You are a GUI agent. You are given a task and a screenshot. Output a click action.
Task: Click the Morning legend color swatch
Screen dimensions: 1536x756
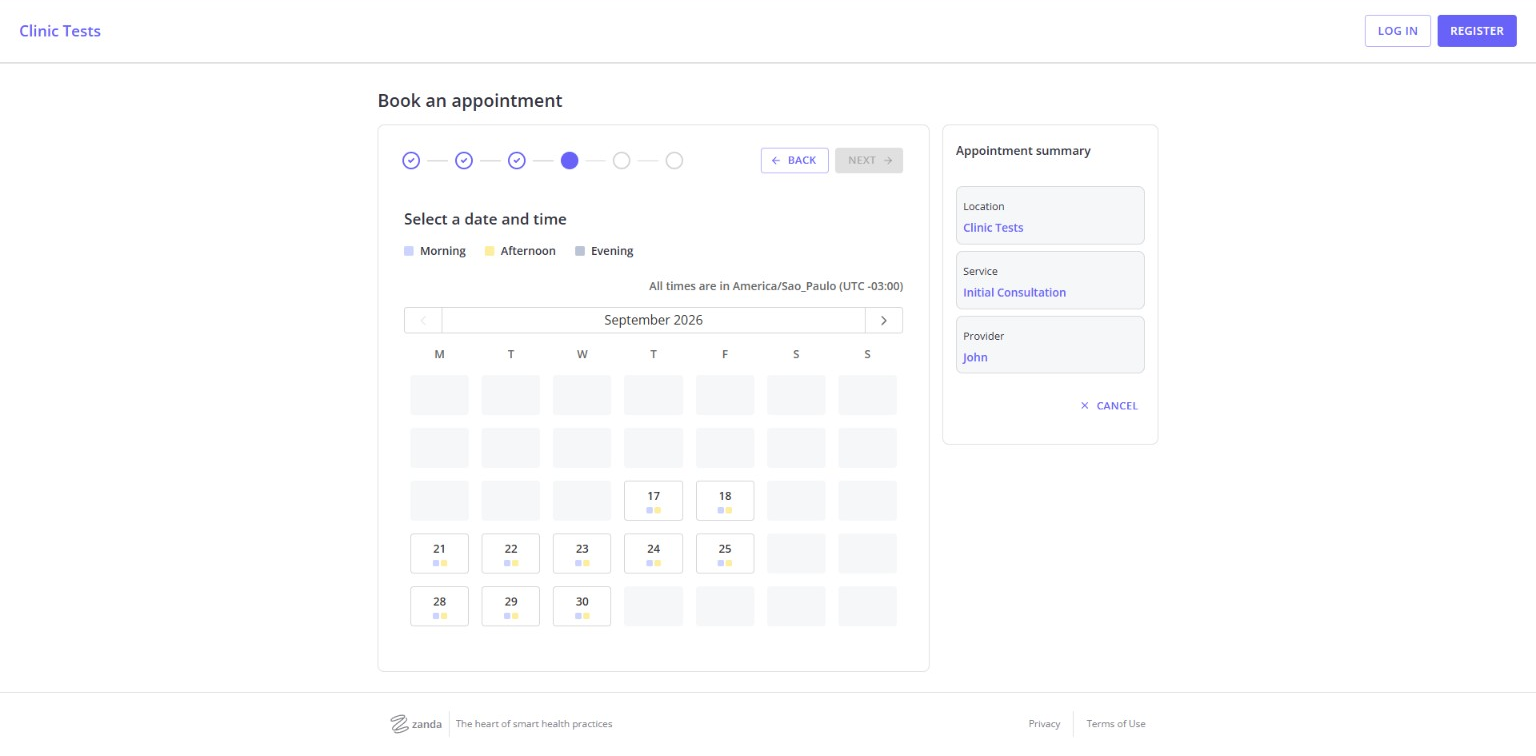409,251
